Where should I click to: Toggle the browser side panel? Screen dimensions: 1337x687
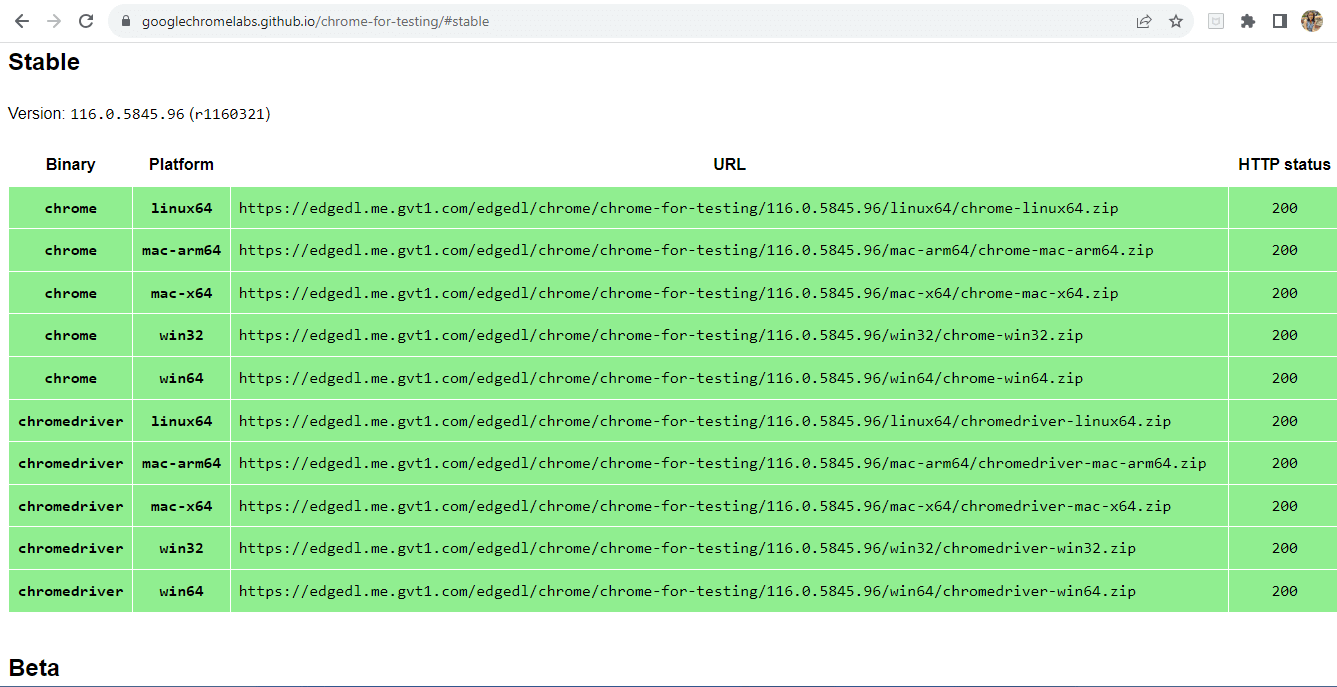coord(1280,21)
